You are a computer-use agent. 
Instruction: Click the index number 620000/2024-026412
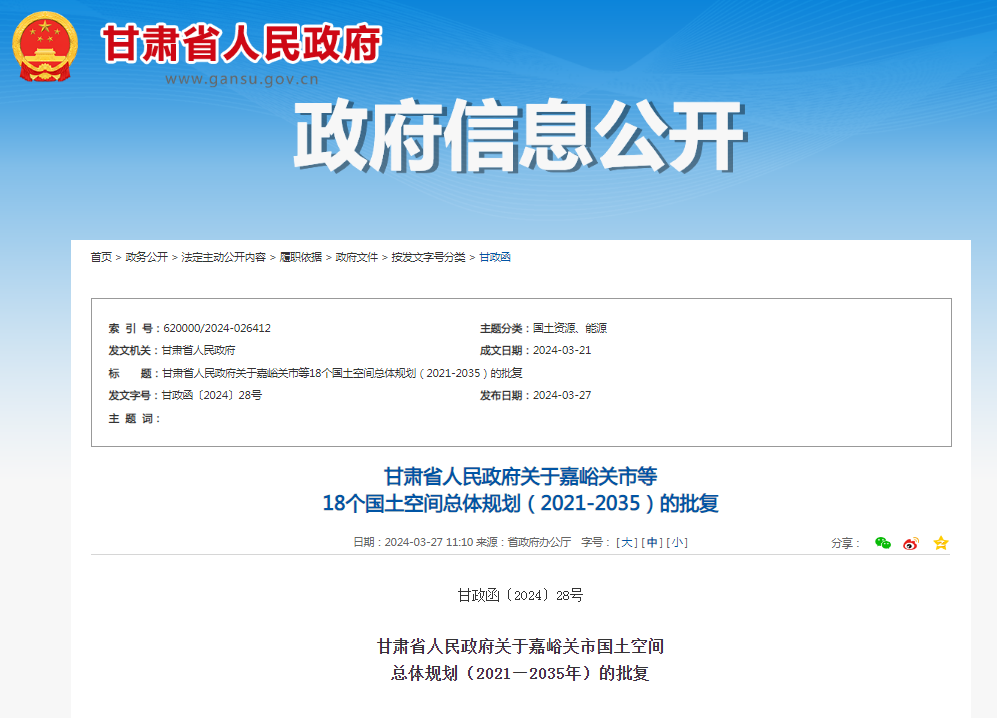point(216,328)
